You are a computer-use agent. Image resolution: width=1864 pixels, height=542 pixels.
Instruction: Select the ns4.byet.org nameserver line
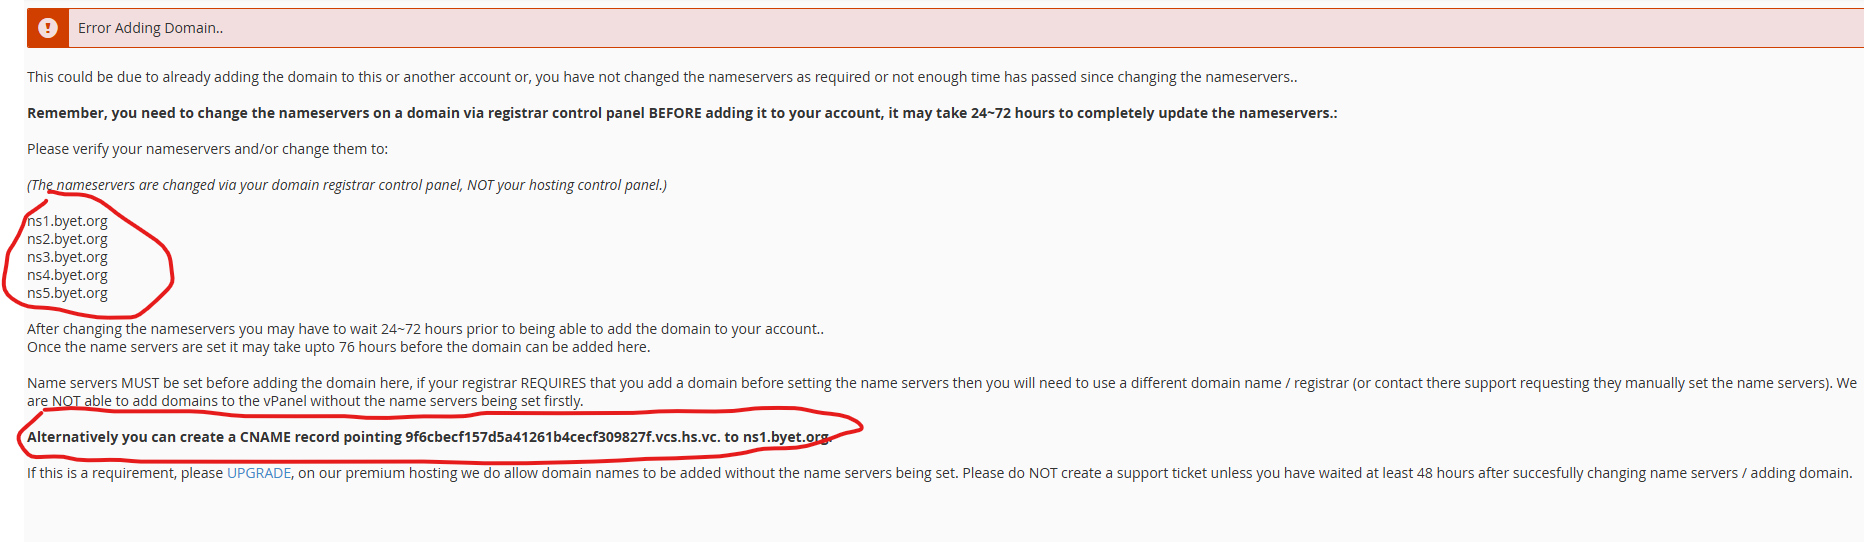pos(67,275)
